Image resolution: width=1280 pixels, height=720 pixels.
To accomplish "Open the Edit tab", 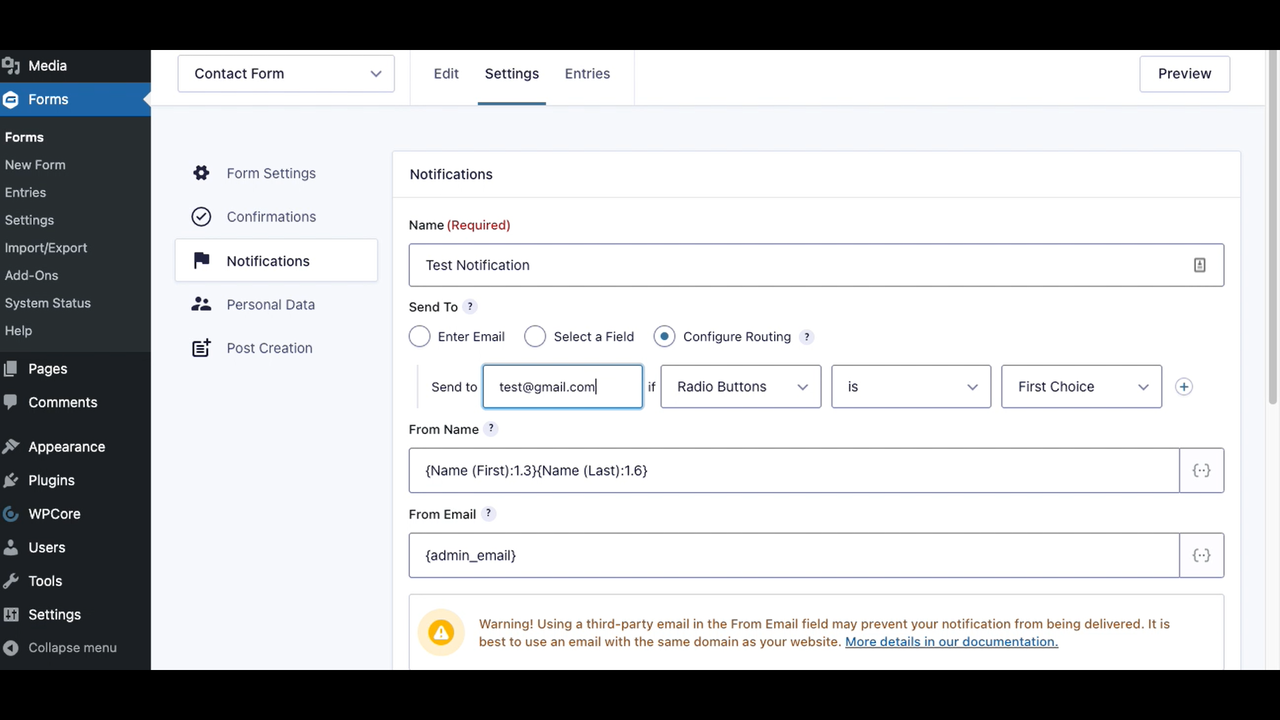I will (x=446, y=73).
